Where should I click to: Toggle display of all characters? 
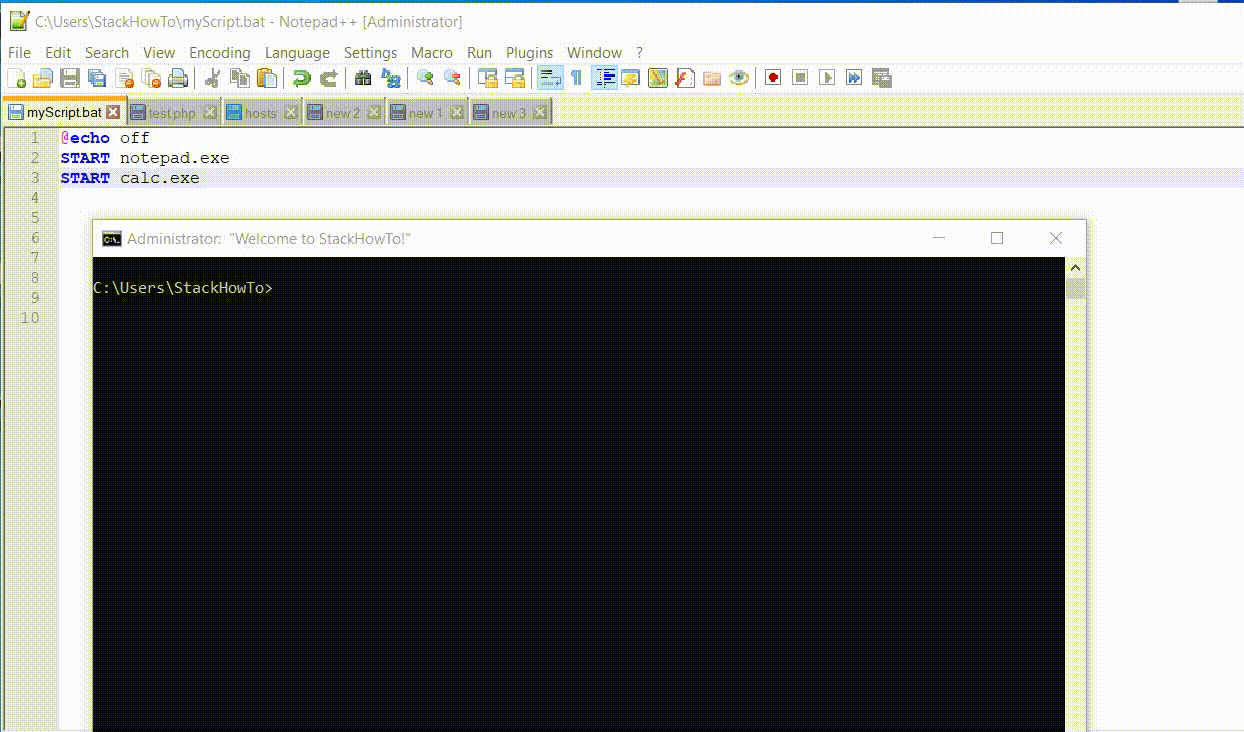click(x=576, y=77)
